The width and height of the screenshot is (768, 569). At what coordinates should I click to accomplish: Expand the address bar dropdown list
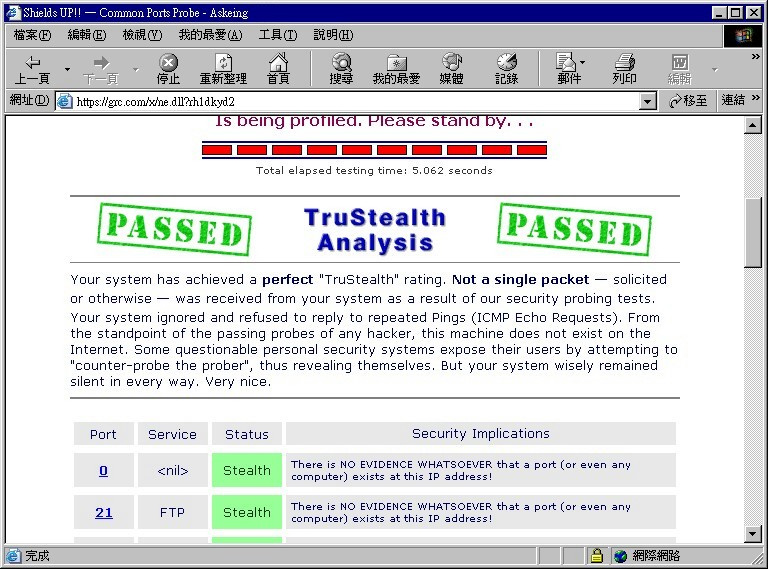[x=648, y=101]
